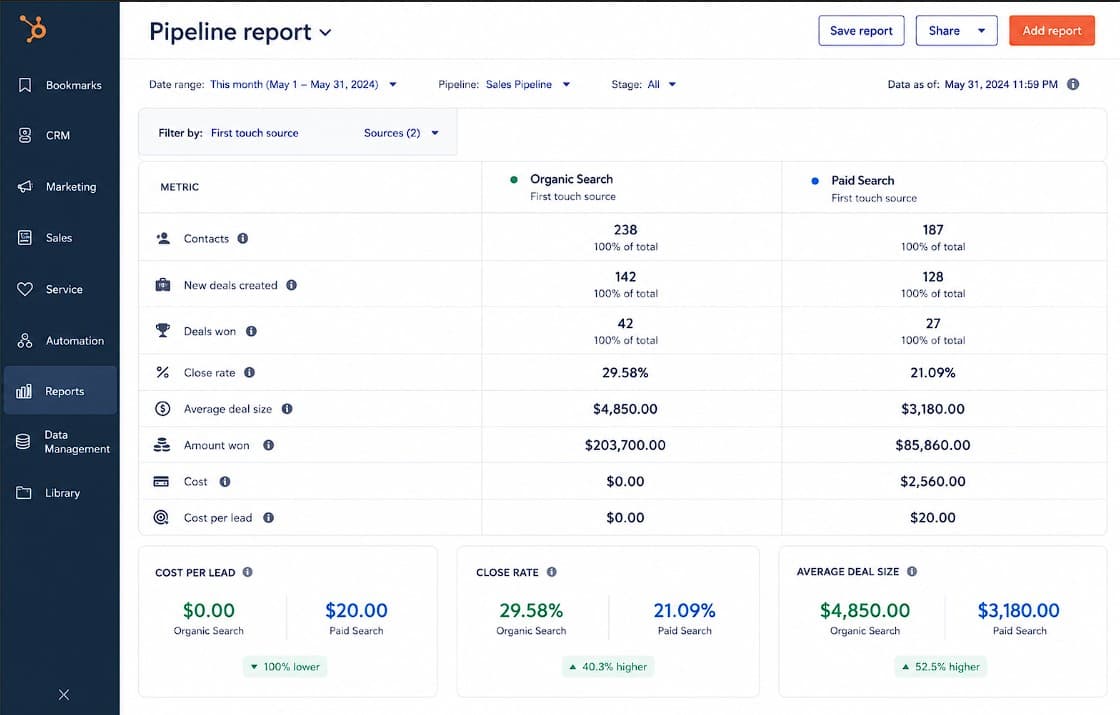The height and width of the screenshot is (715, 1120).
Task: Open the Sales sidebar section
Action: (60, 238)
